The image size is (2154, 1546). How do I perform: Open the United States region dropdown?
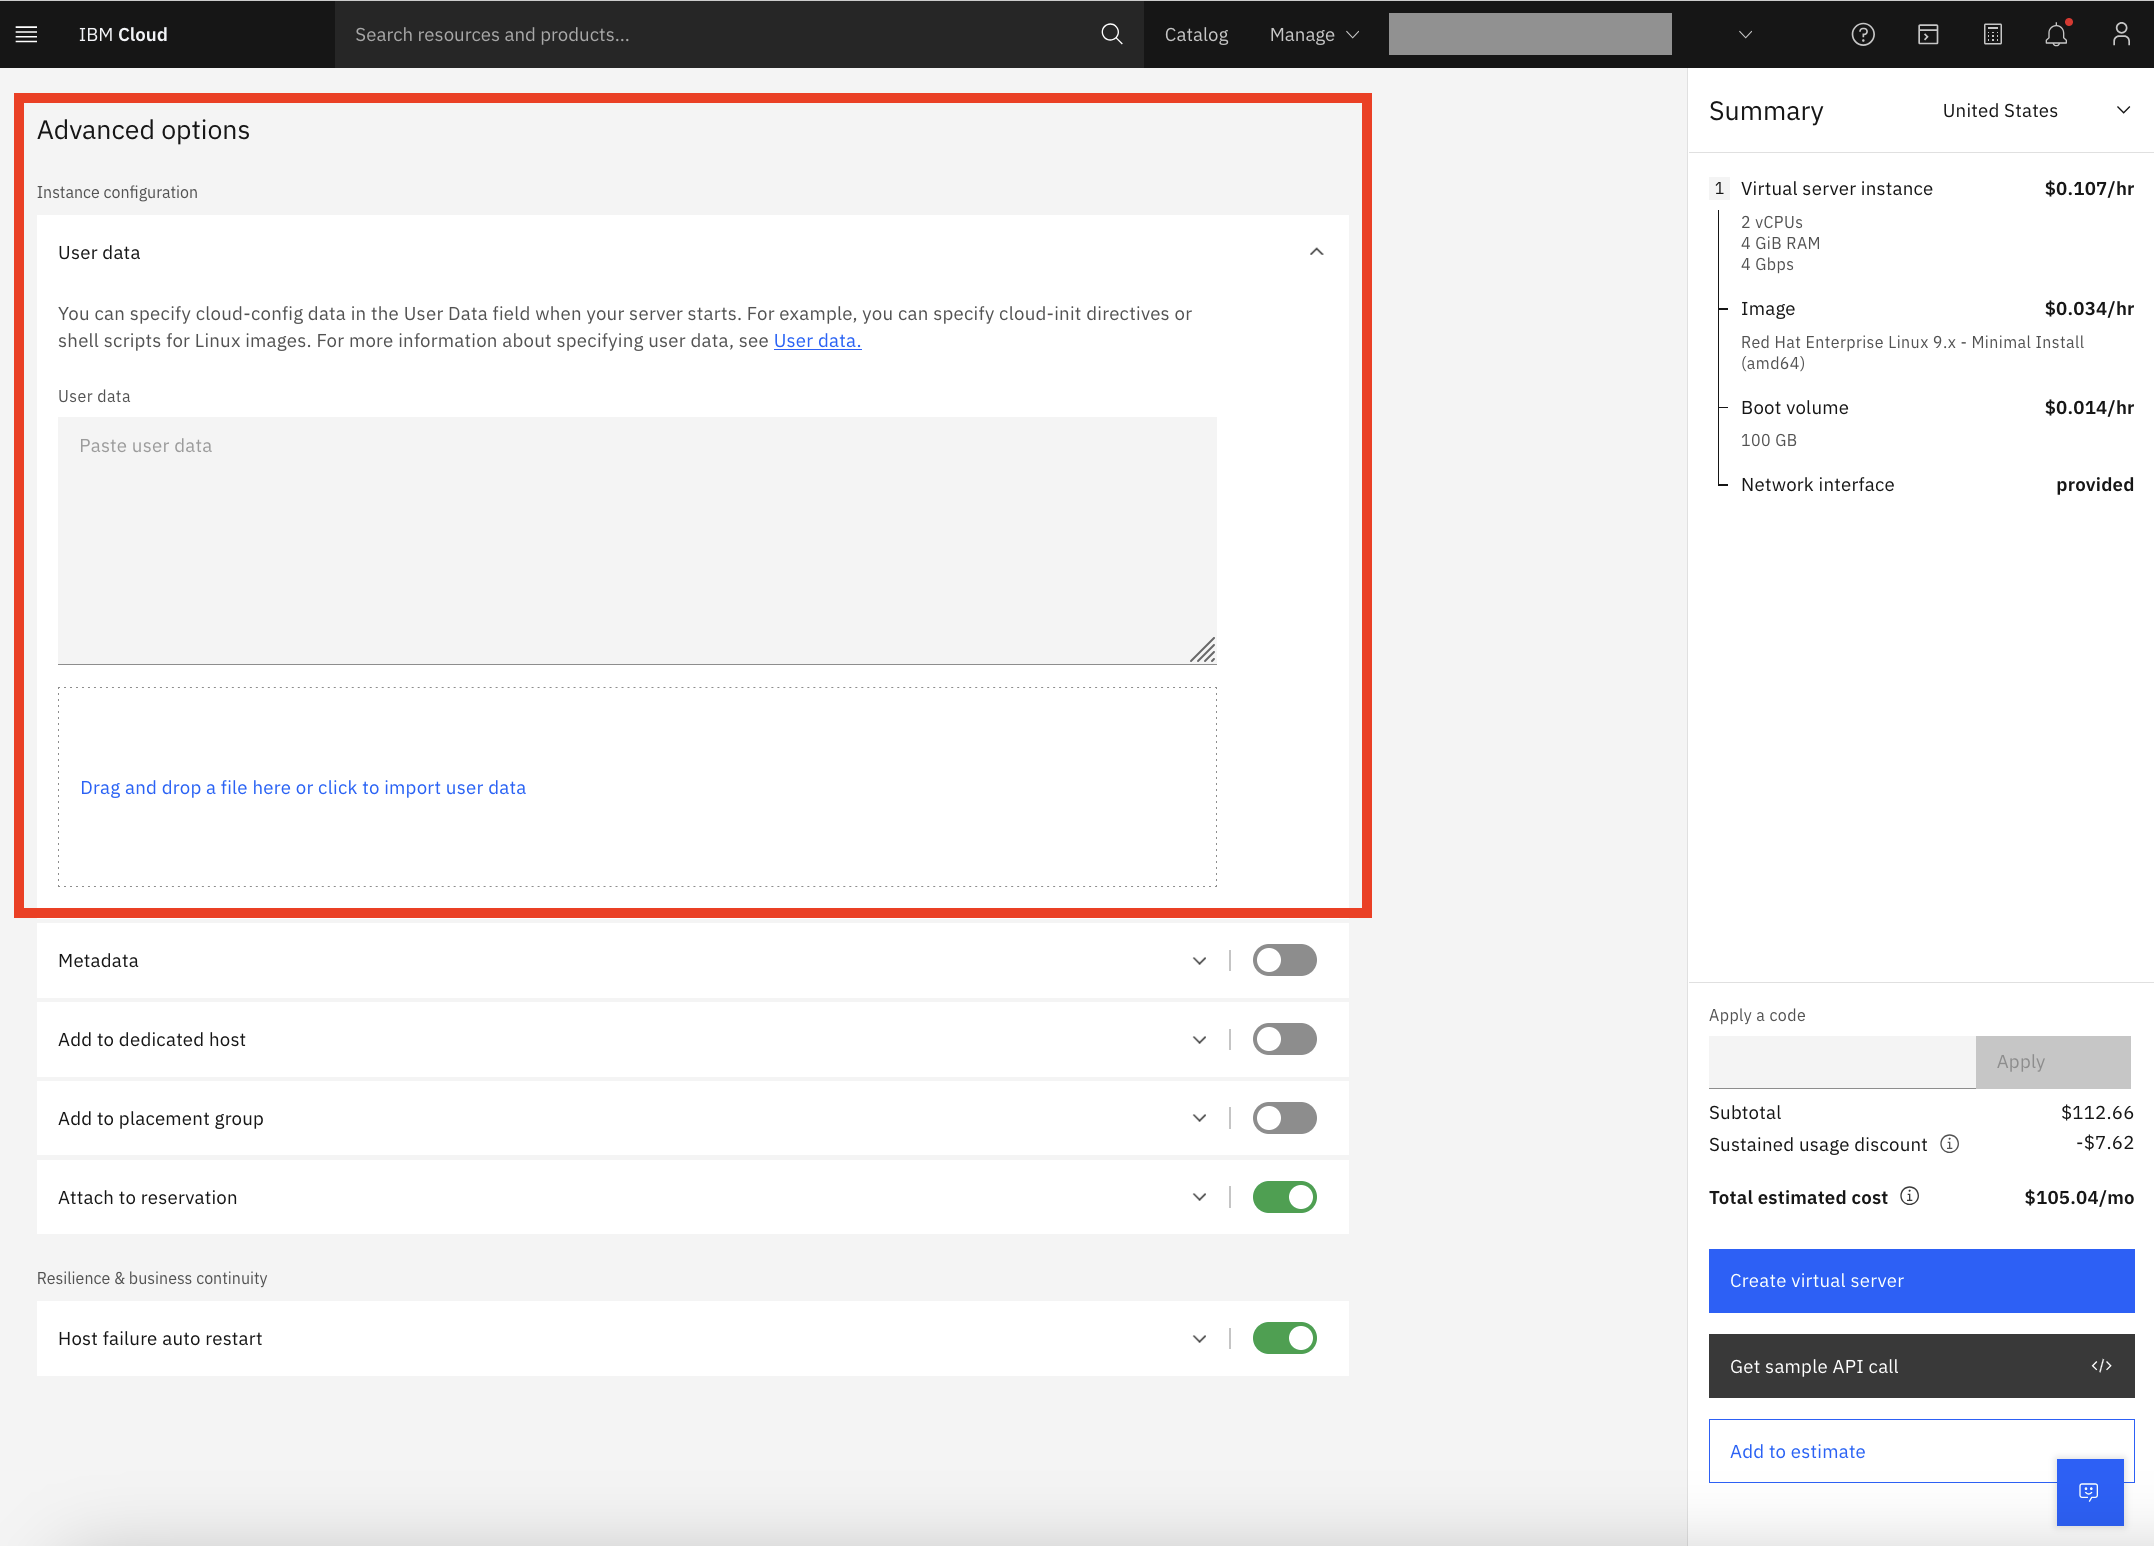pyautogui.click(x=2035, y=111)
